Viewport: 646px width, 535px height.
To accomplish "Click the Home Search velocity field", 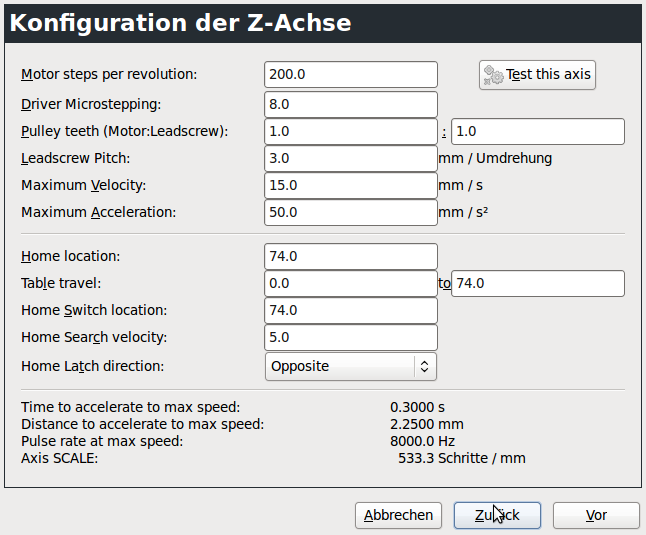I will (351, 337).
